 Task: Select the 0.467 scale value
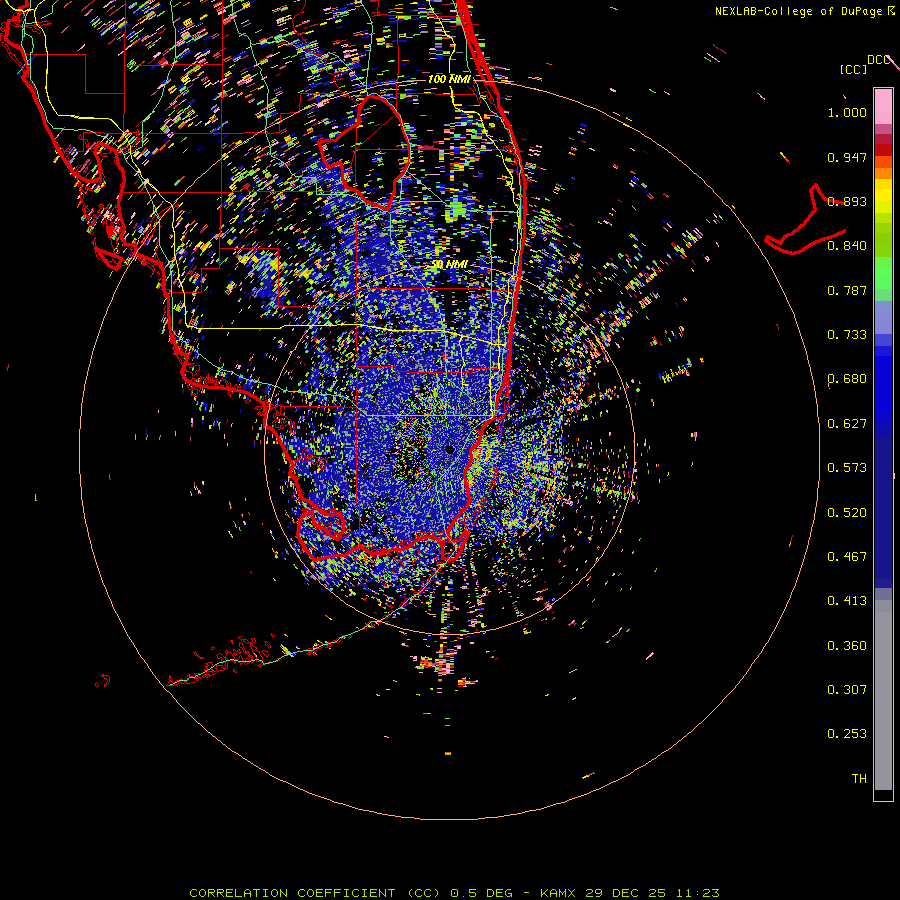click(847, 557)
